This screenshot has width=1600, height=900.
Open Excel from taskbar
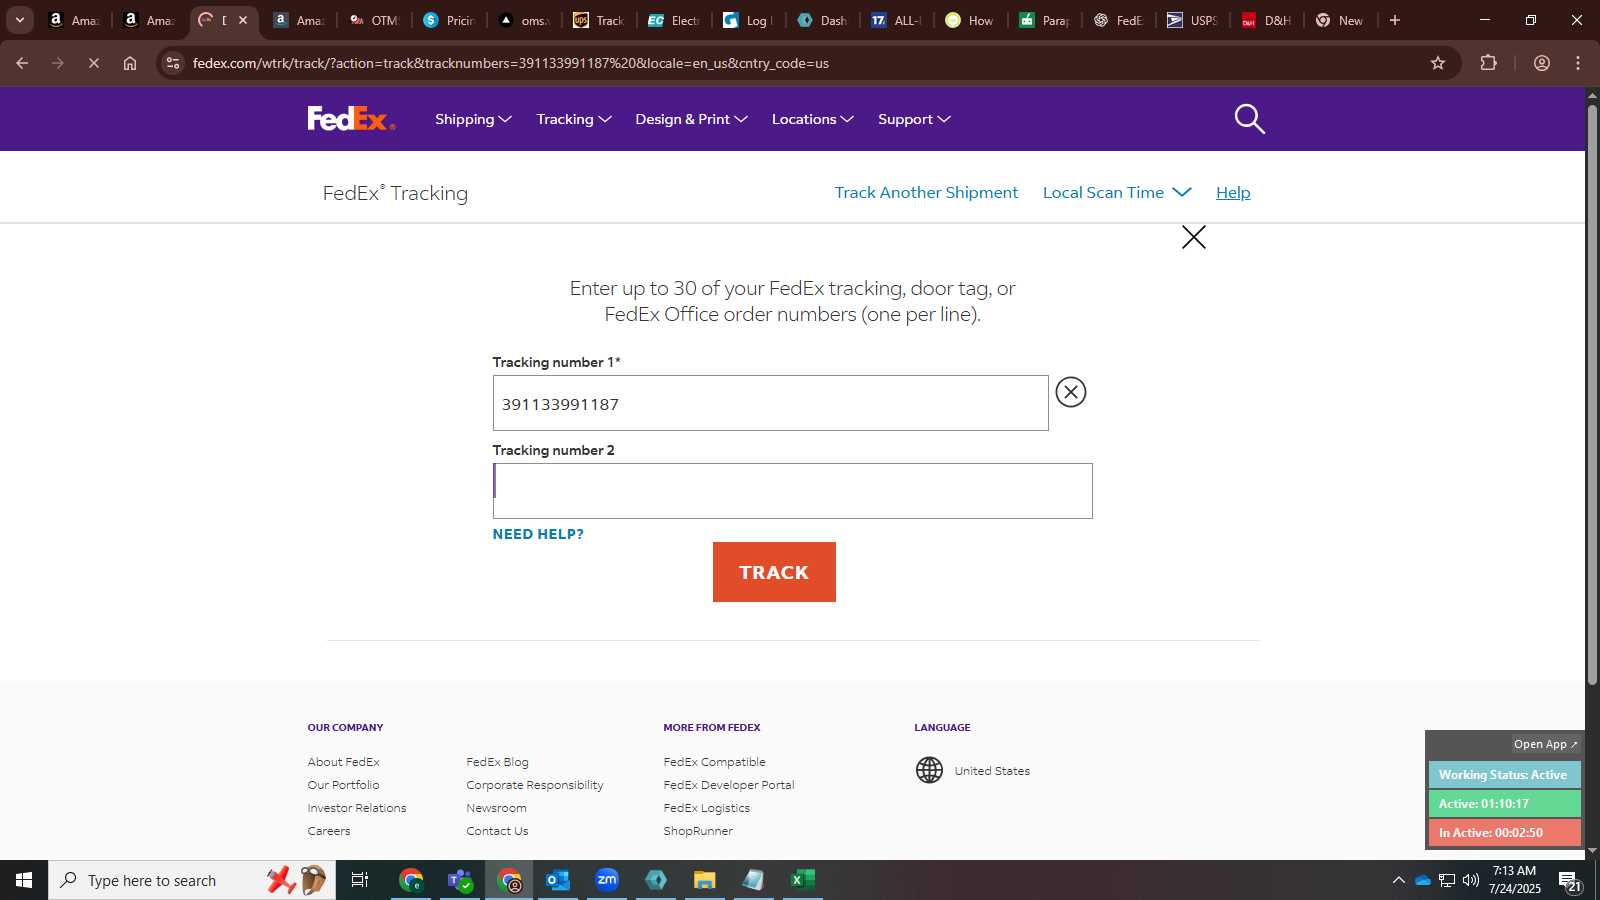point(802,880)
